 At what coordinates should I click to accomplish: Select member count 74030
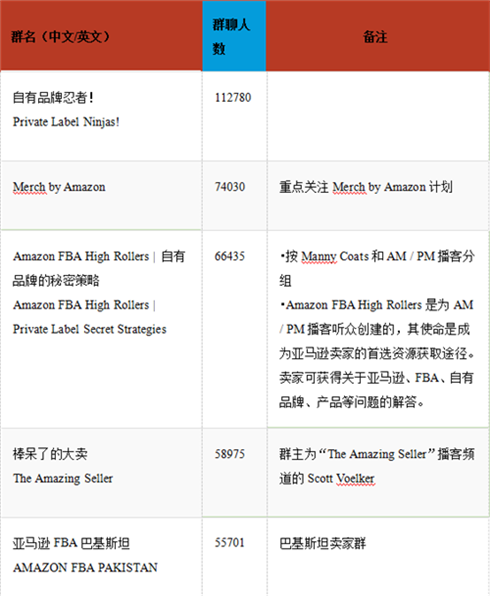(230, 187)
